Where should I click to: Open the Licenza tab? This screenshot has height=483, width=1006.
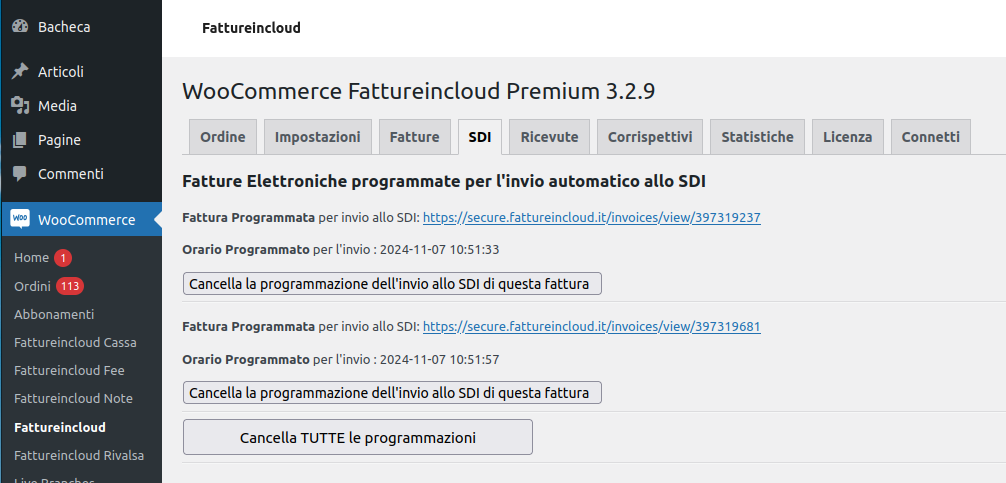tap(848, 137)
